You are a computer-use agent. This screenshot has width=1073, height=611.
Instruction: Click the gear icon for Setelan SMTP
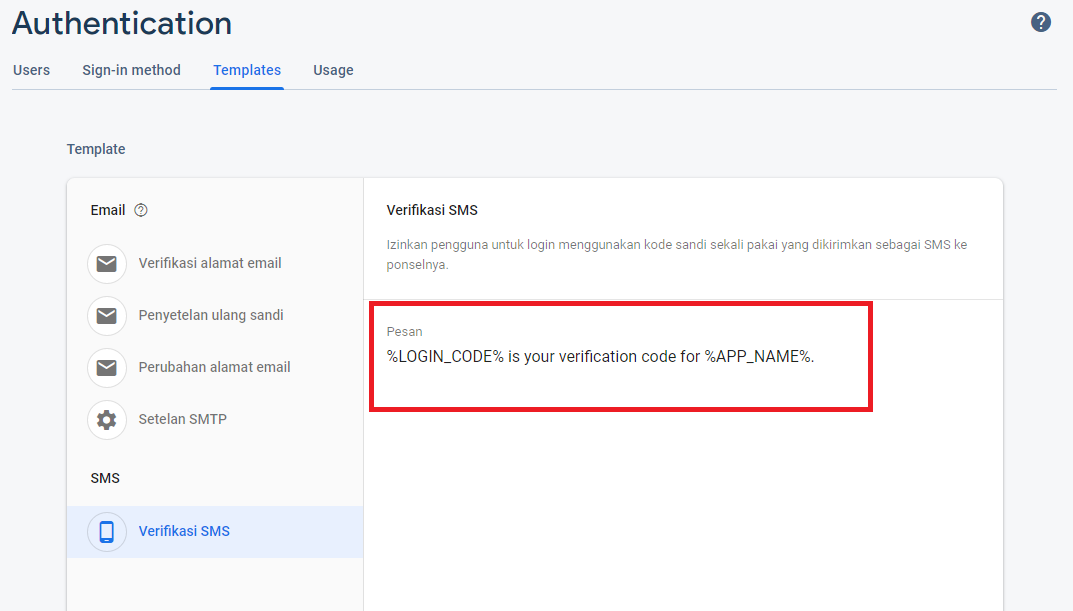coord(107,420)
